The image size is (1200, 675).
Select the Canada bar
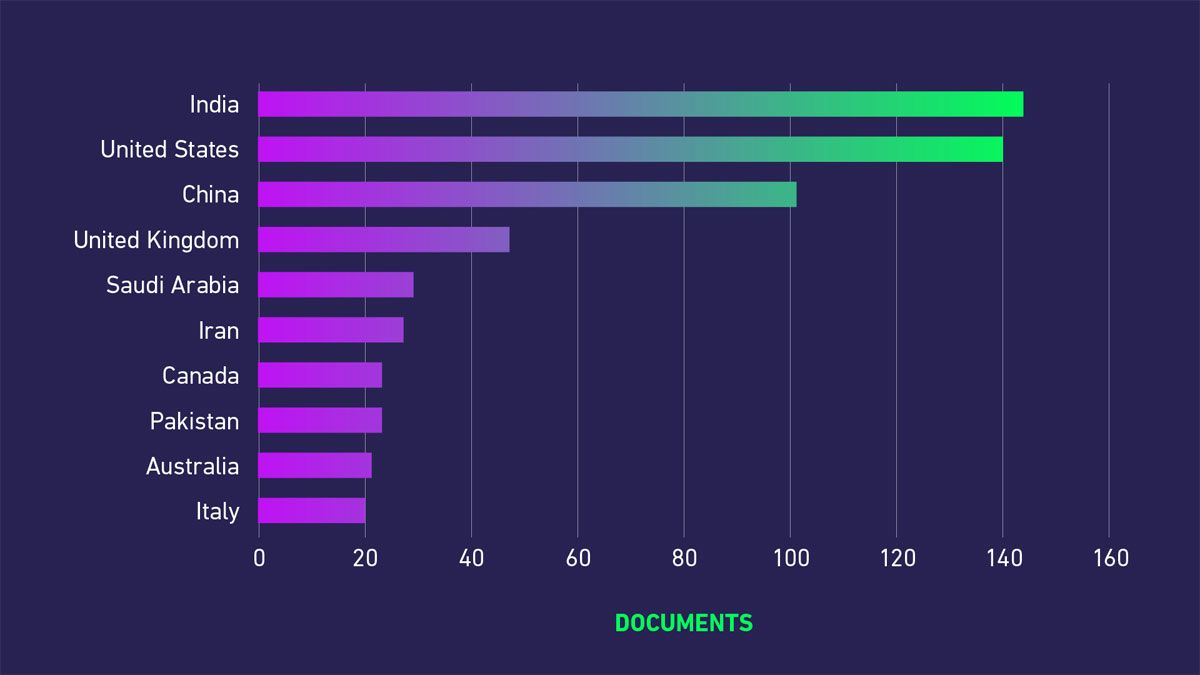320,375
